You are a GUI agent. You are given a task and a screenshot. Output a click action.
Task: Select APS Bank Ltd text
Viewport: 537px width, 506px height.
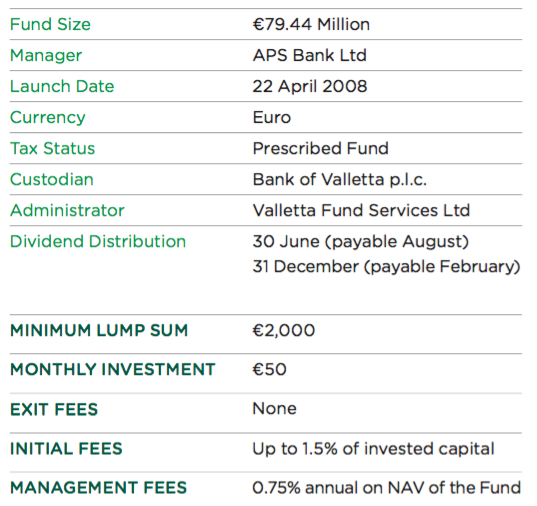pos(310,55)
